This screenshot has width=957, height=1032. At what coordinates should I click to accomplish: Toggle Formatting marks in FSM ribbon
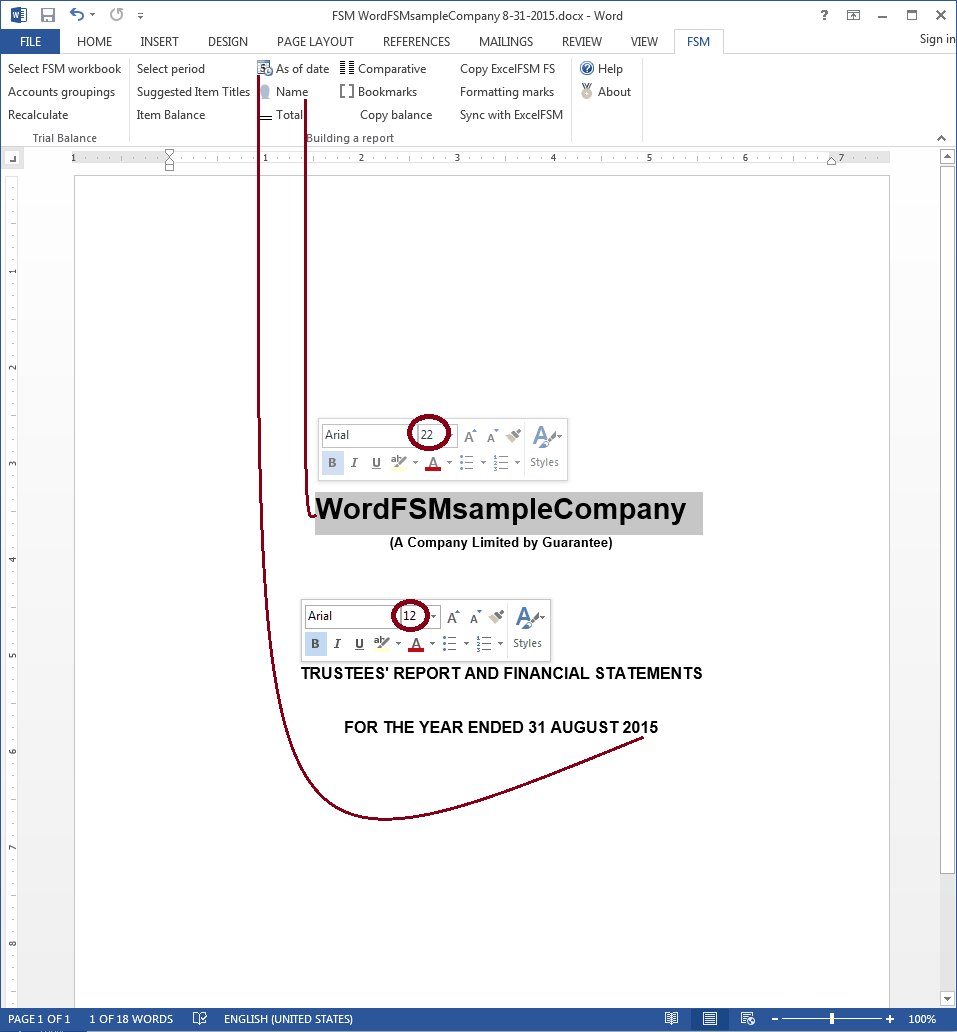pyautogui.click(x=507, y=91)
